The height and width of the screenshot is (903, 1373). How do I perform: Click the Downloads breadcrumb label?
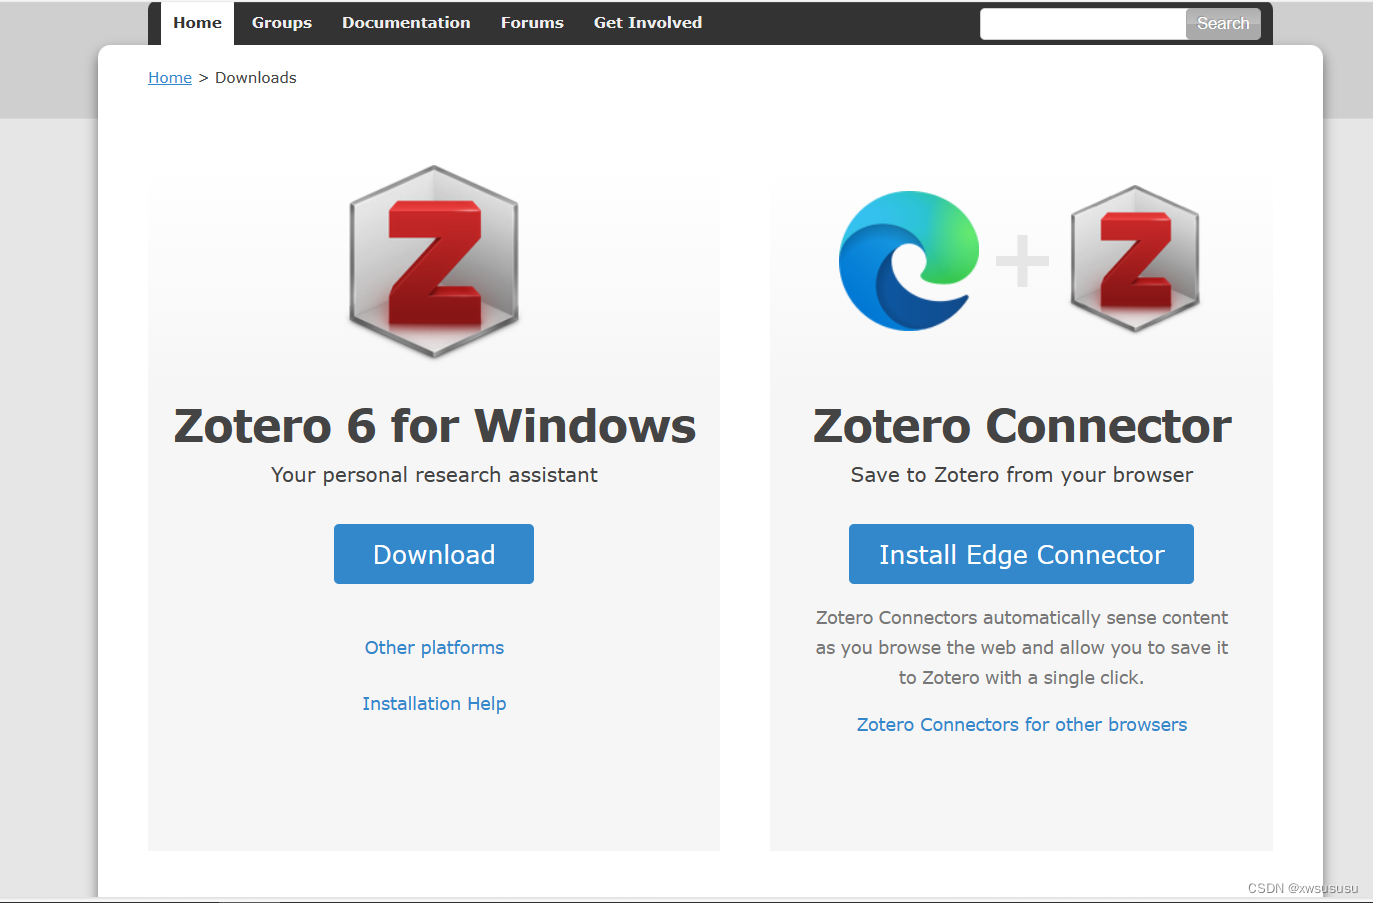click(x=255, y=77)
